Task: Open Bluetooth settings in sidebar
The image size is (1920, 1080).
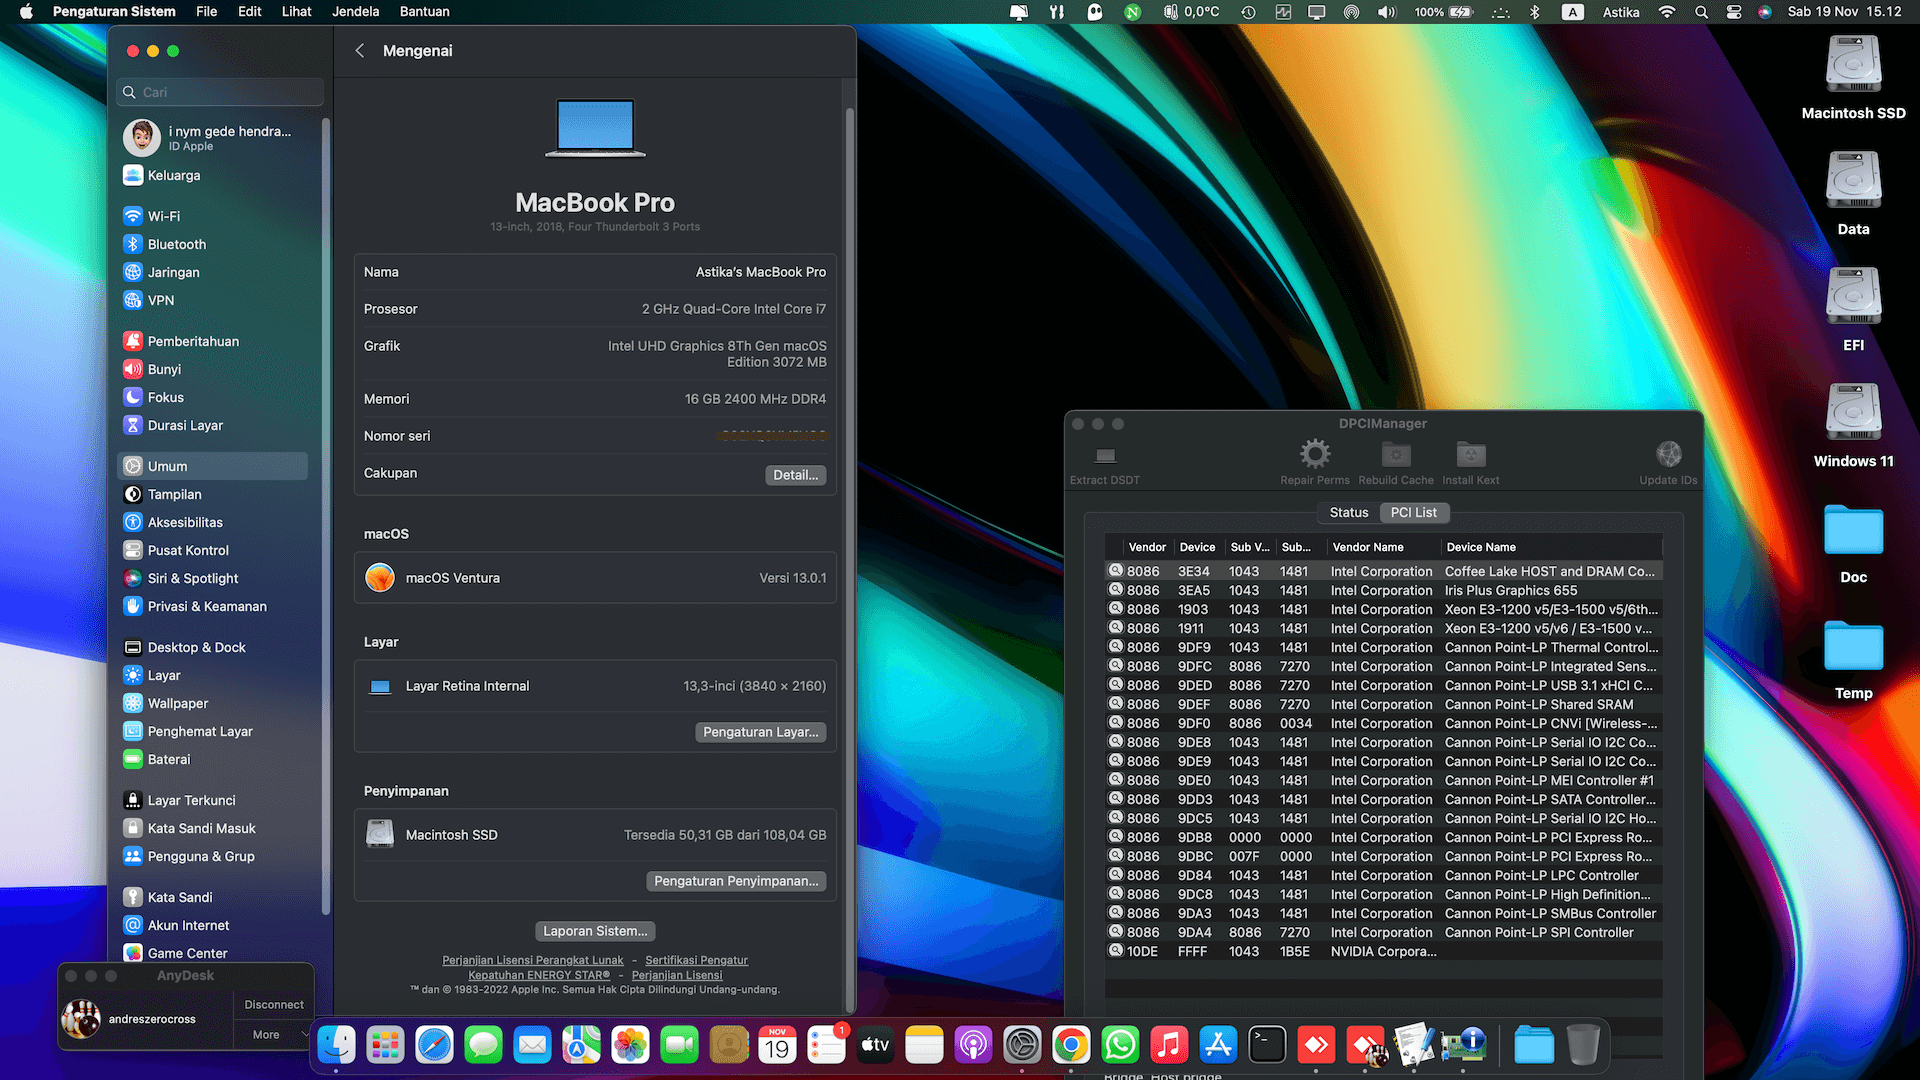Action: click(x=212, y=244)
